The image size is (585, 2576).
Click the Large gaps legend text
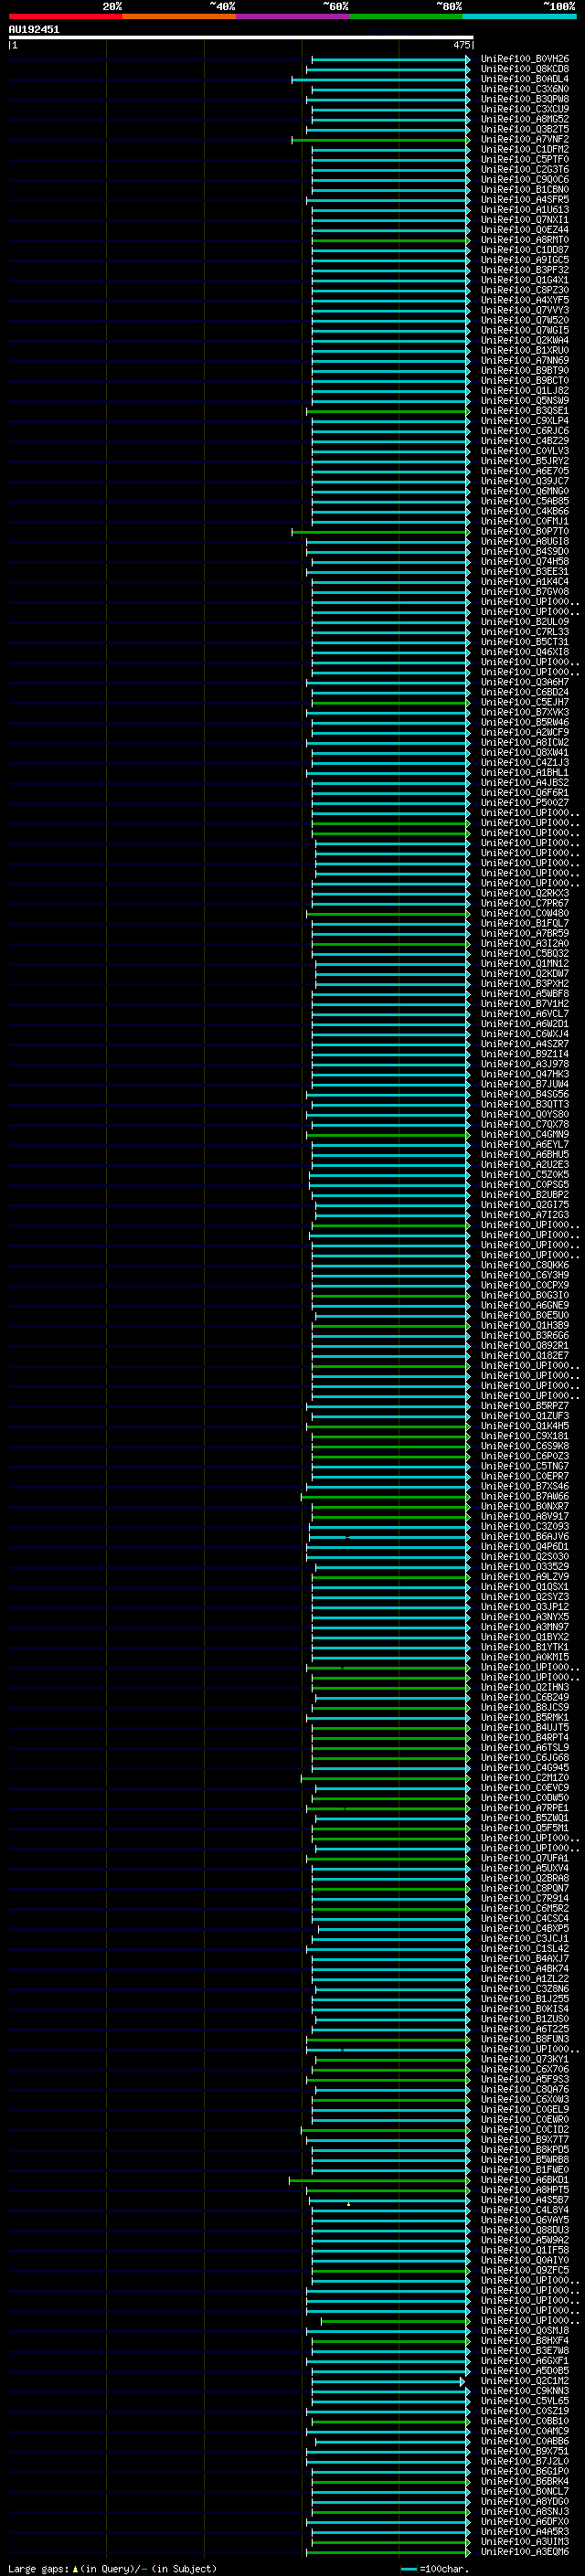click(x=112, y=2568)
